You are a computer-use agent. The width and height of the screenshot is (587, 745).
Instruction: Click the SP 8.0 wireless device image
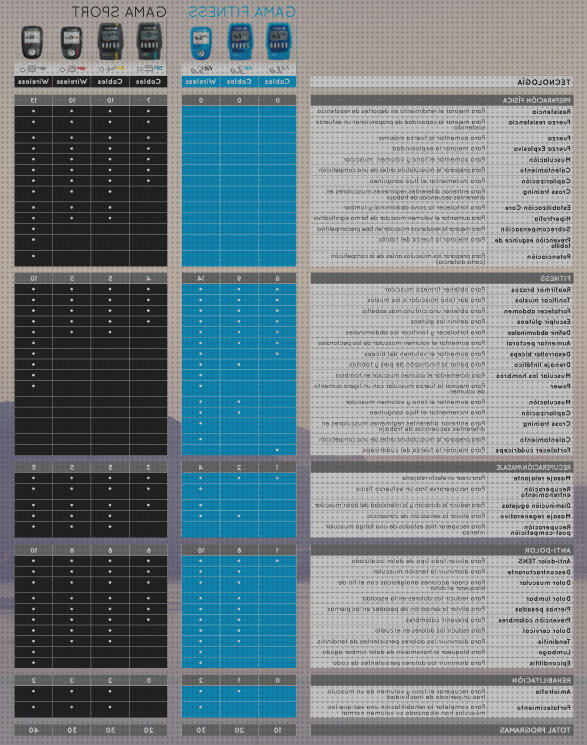33,42
